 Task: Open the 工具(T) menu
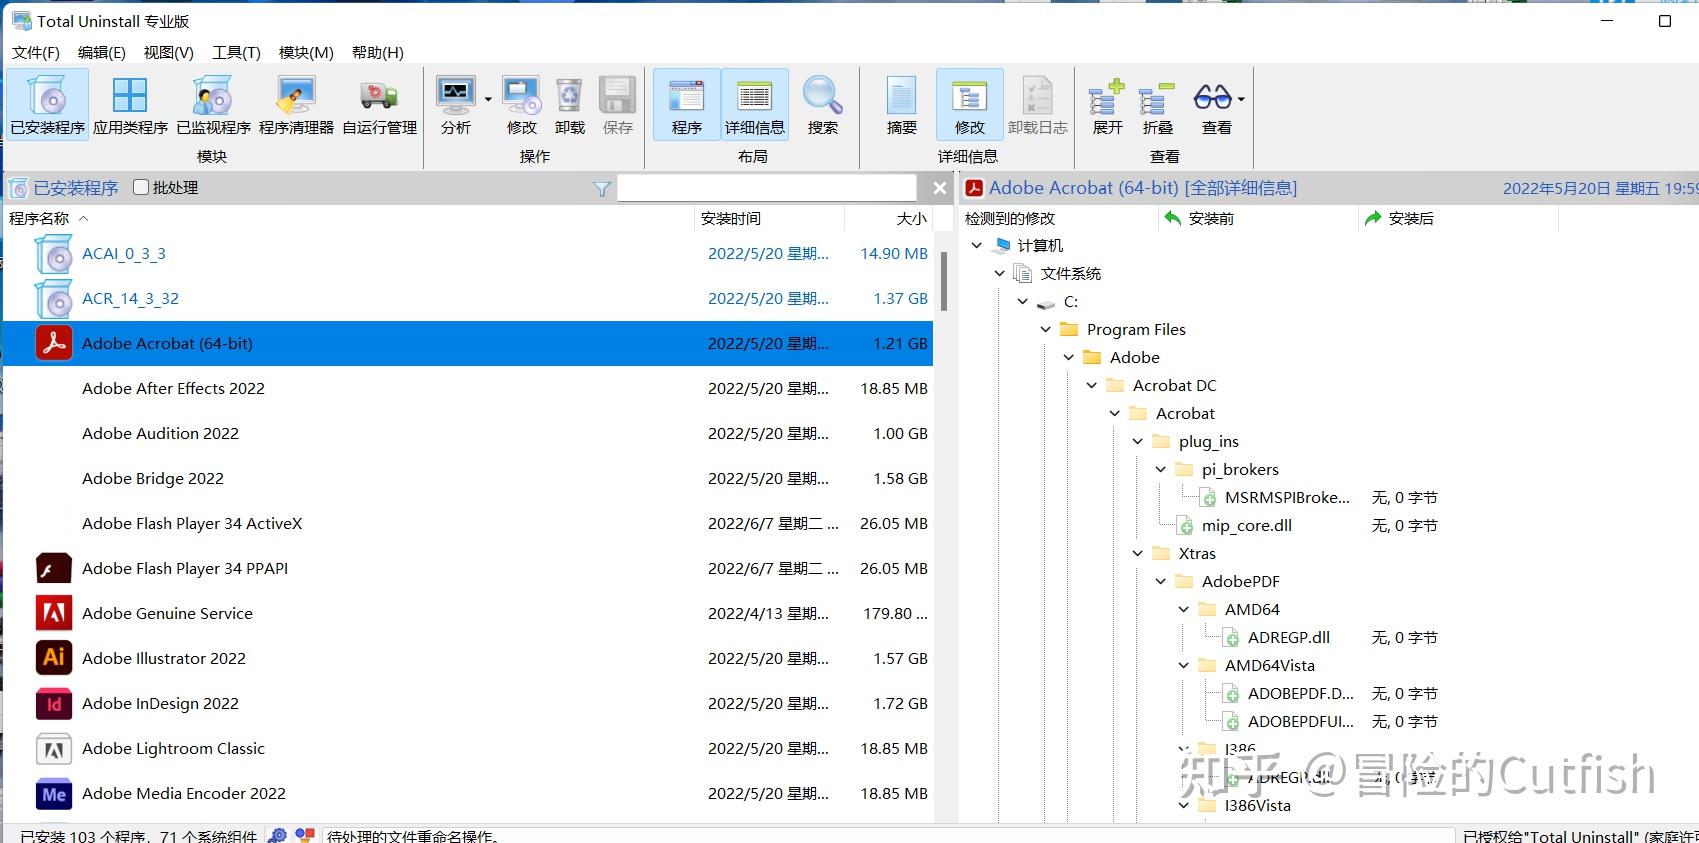tap(237, 52)
